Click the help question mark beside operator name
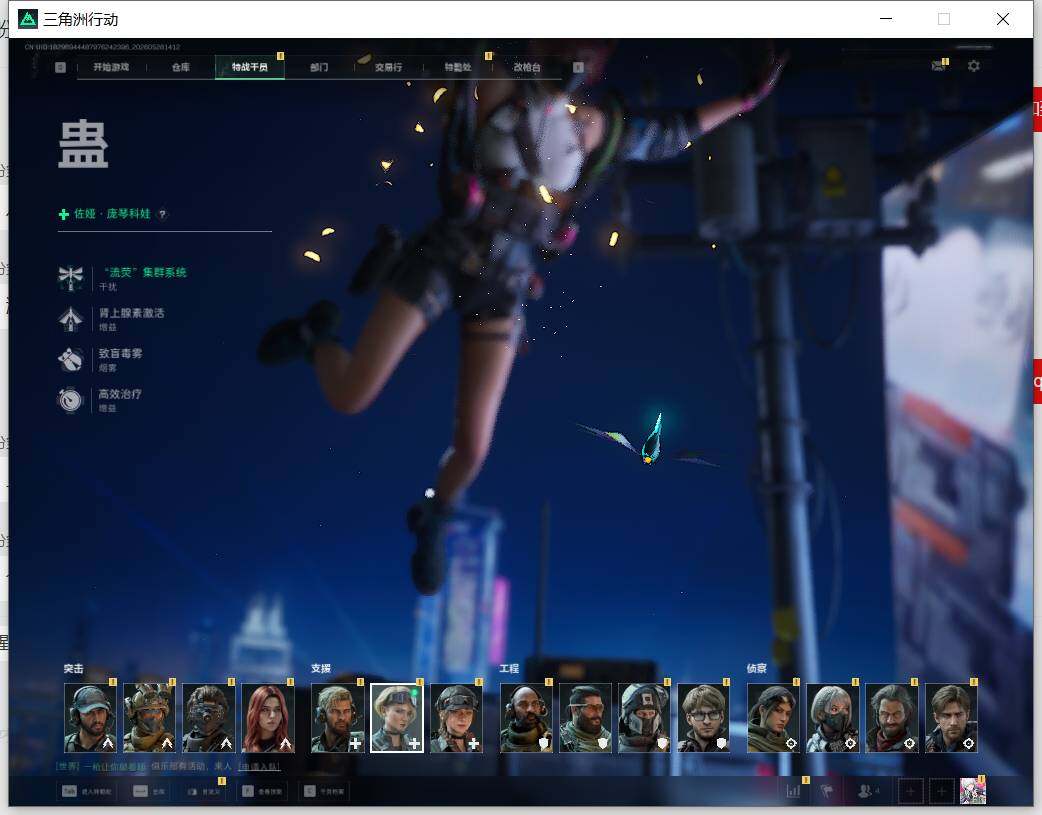The width and height of the screenshot is (1042, 815). coord(162,214)
